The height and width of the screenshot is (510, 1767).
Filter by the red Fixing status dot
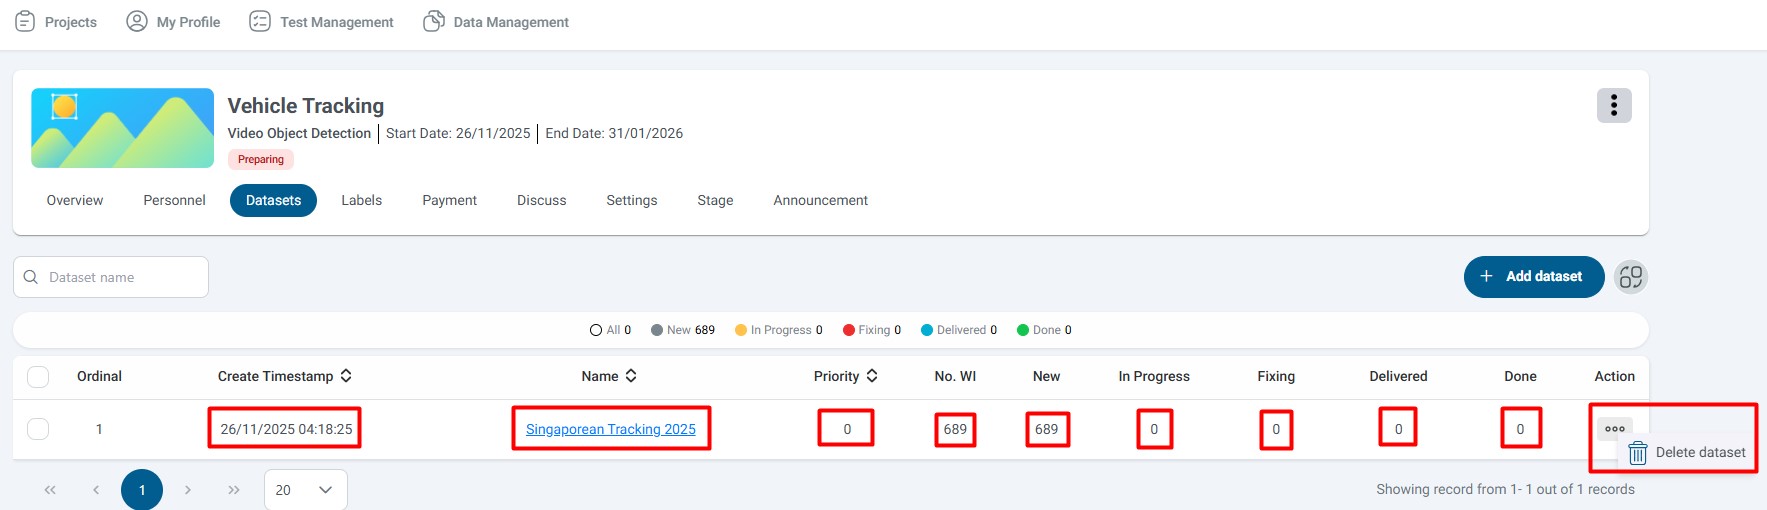(x=849, y=330)
